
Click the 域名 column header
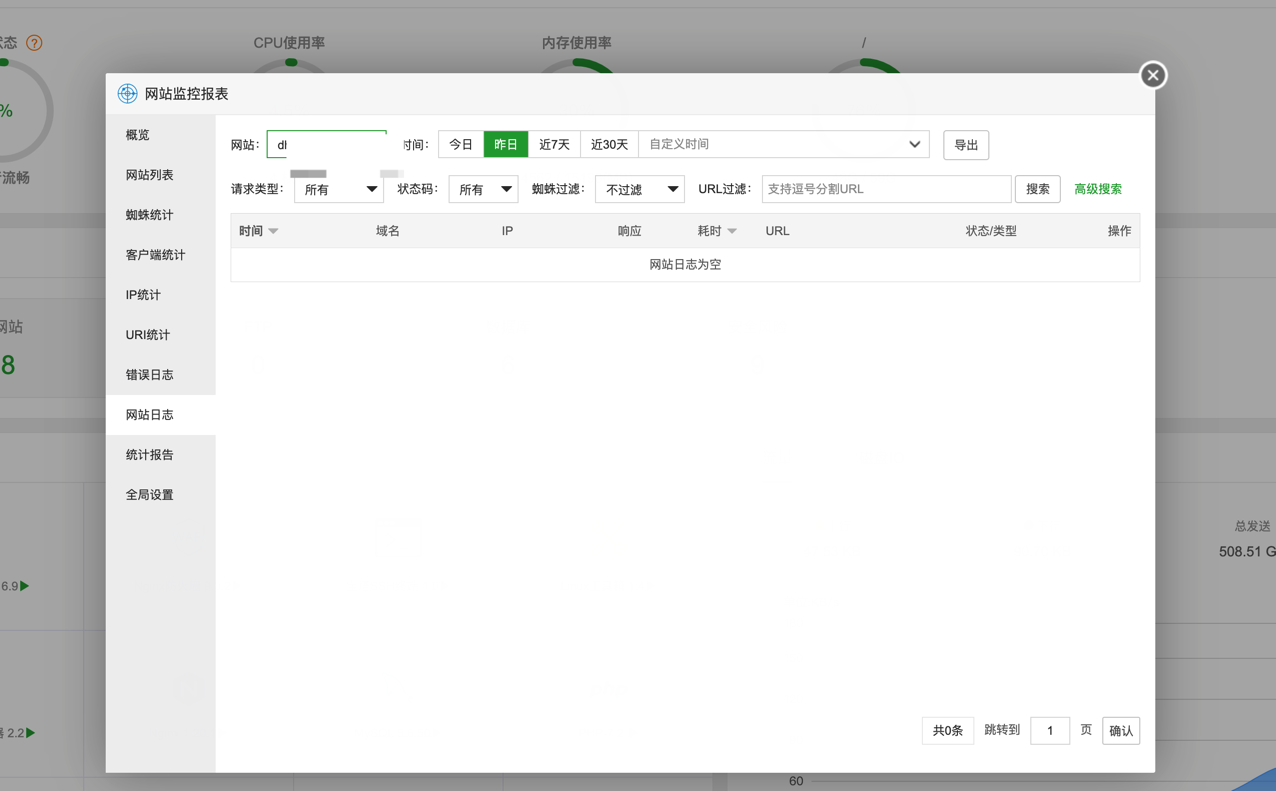point(388,231)
